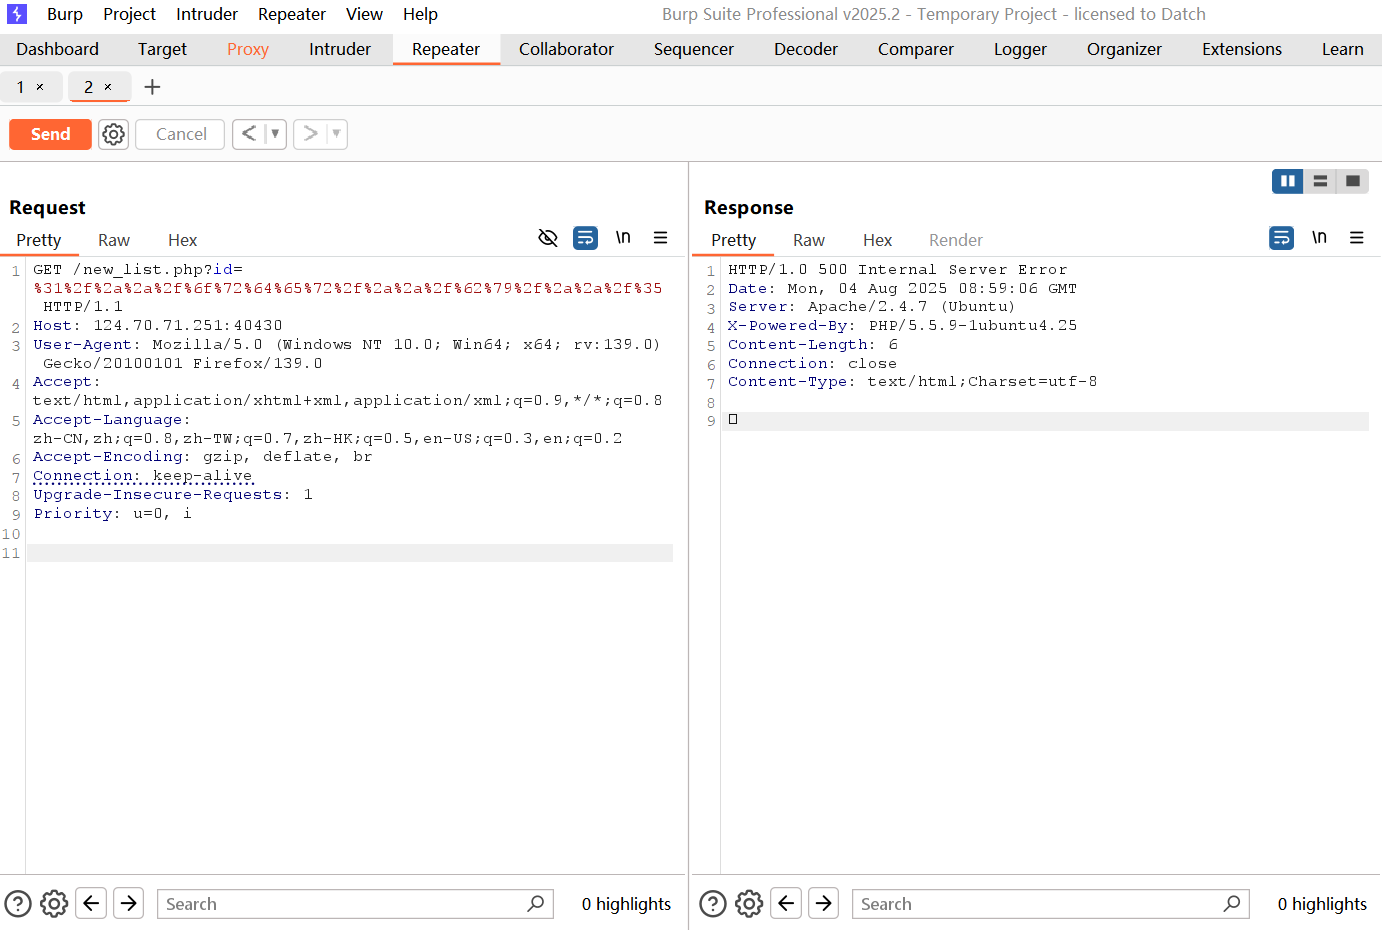Image resolution: width=1382 pixels, height=930 pixels.
Task: Open Response panel hamburger options menu
Action: pos(1356,238)
